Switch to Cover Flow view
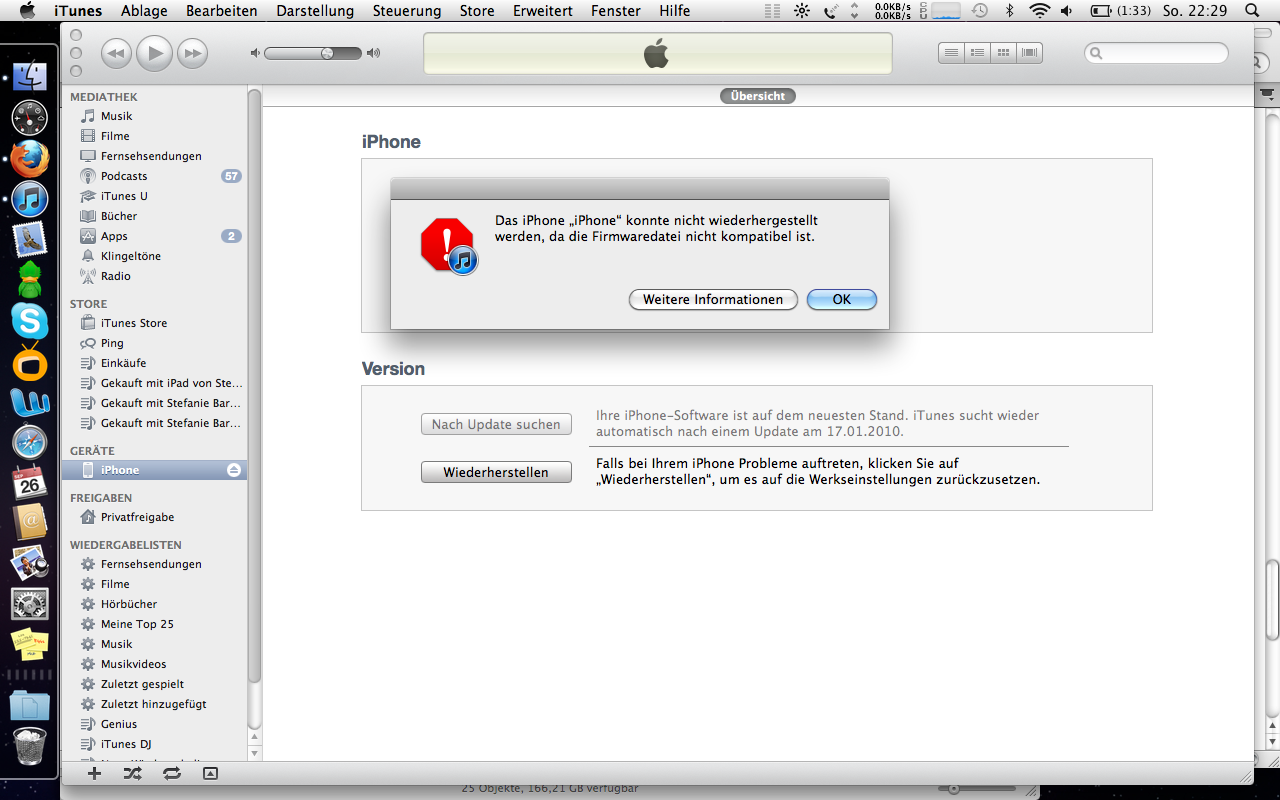 pos(1030,53)
